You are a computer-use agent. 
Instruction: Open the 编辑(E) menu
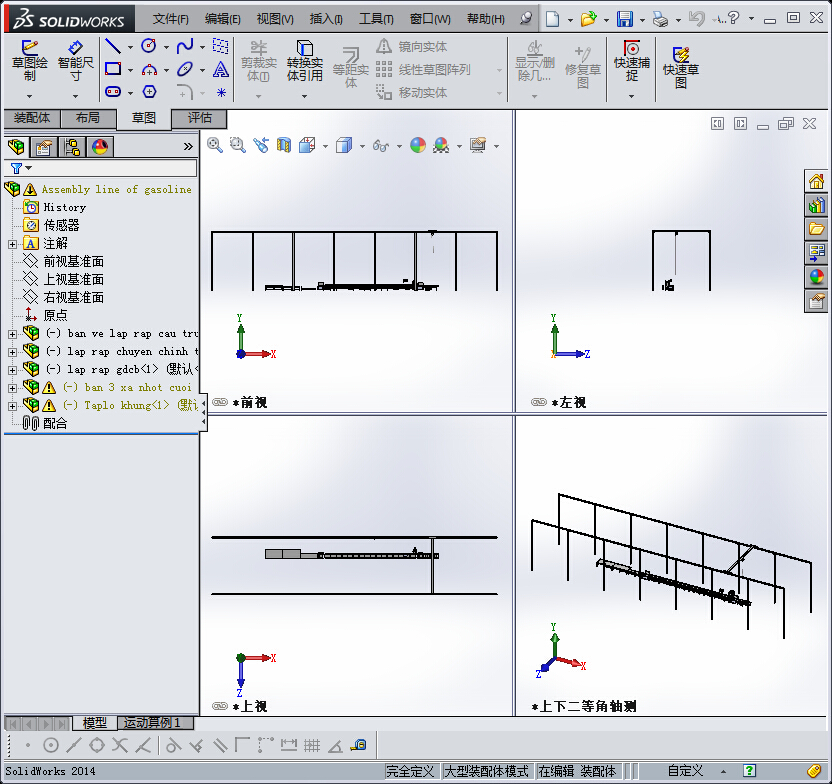tap(222, 19)
